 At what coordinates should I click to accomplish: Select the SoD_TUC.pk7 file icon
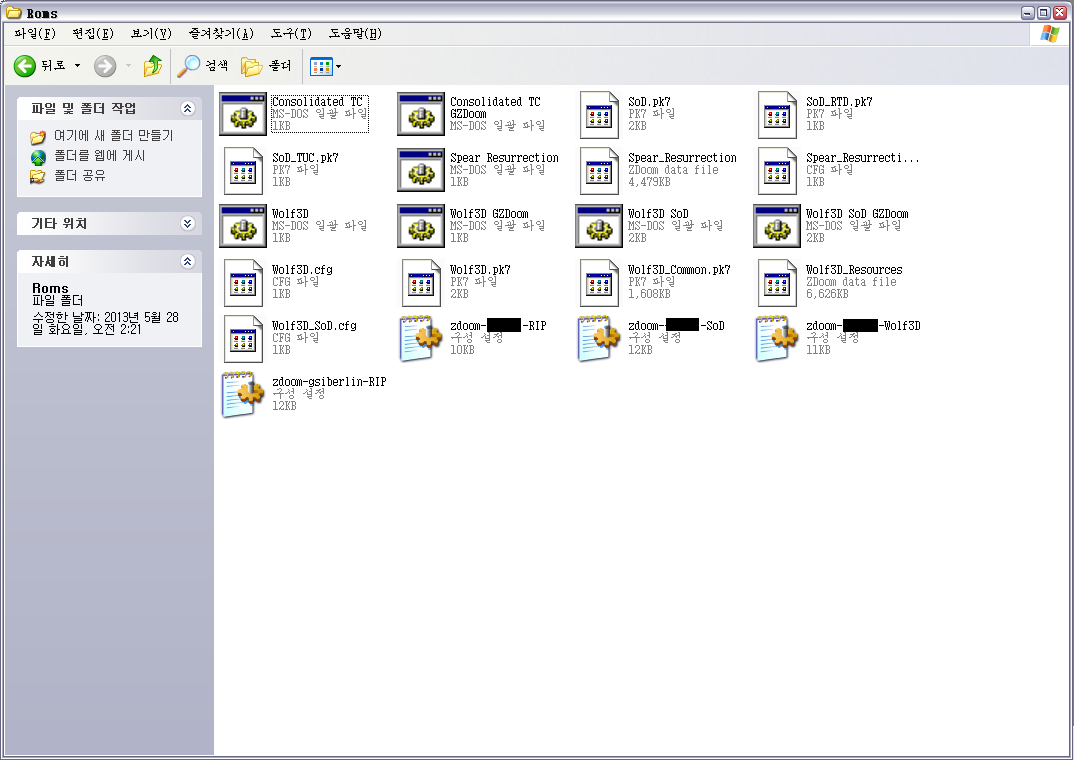[x=242, y=170]
